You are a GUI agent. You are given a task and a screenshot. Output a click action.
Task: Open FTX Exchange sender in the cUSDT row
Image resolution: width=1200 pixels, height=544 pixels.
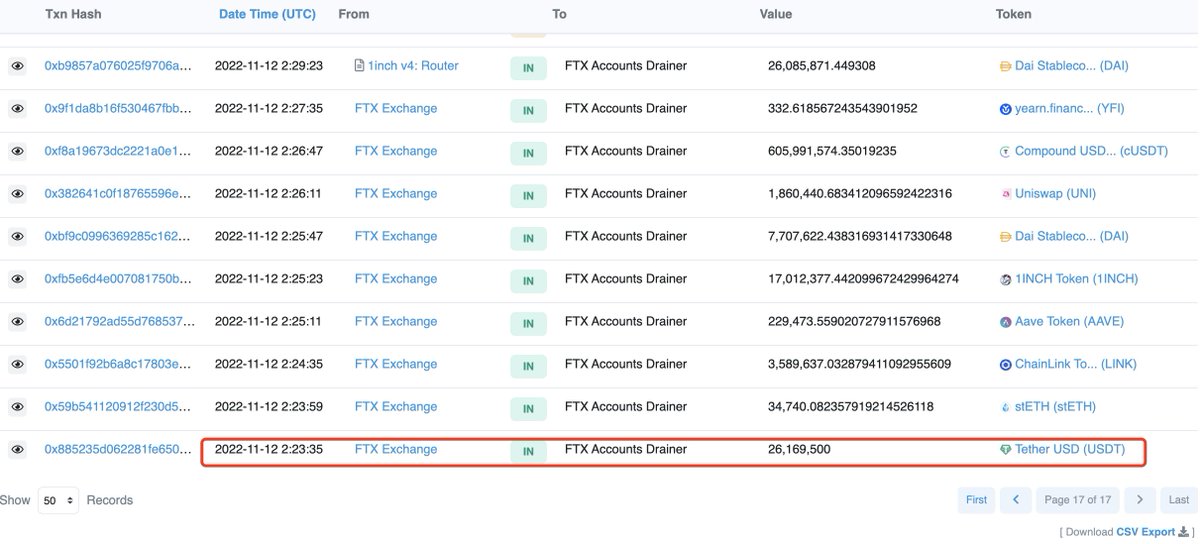pos(396,151)
